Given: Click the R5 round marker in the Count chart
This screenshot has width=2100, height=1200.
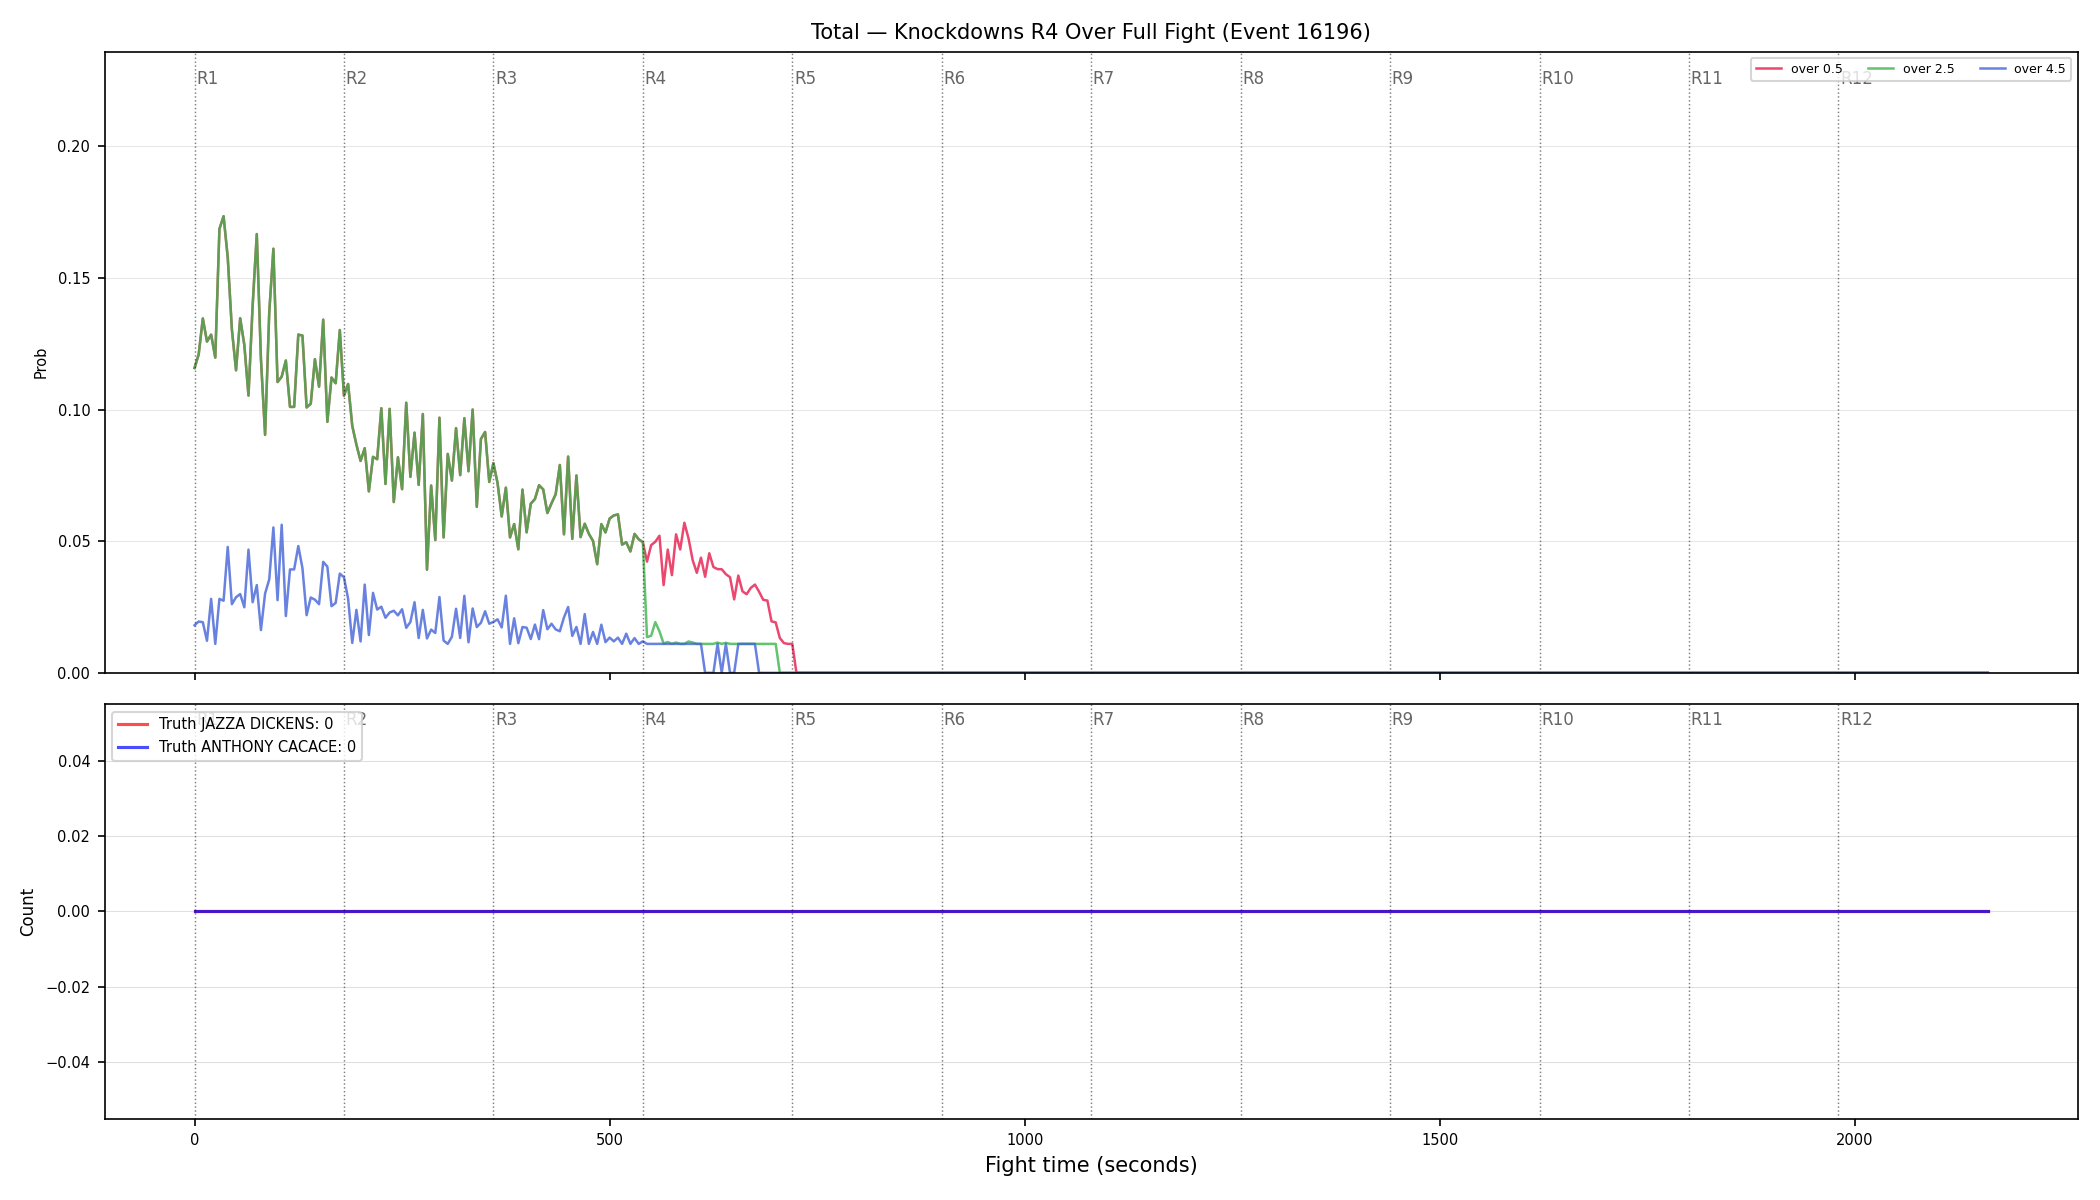Looking at the screenshot, I should coord(805,719).
